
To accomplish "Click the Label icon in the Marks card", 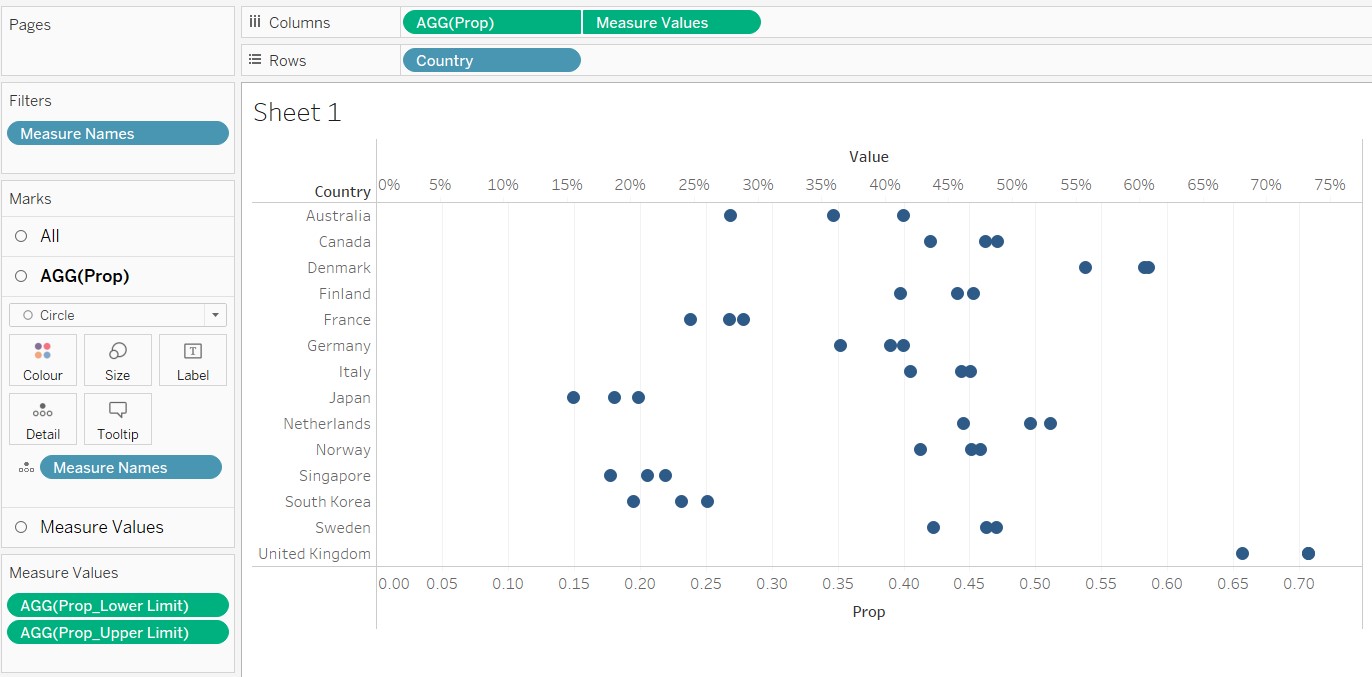I will (x=192, y=360).
